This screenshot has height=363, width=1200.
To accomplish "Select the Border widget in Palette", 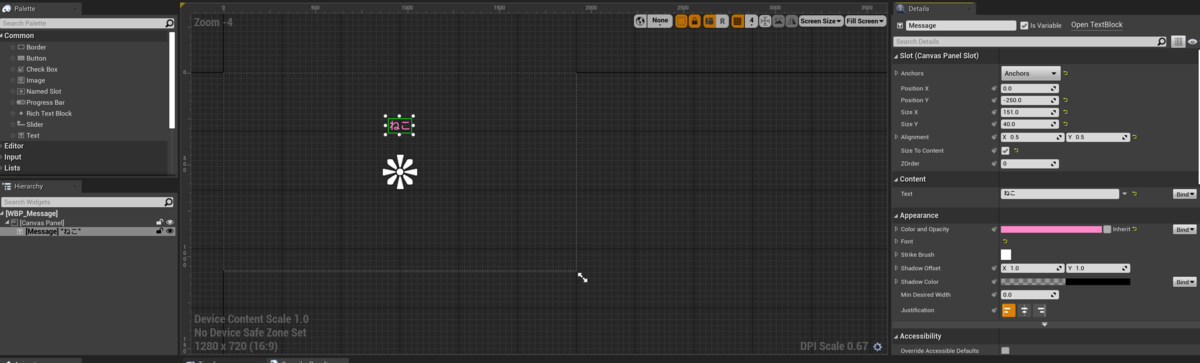I will 36,47.
